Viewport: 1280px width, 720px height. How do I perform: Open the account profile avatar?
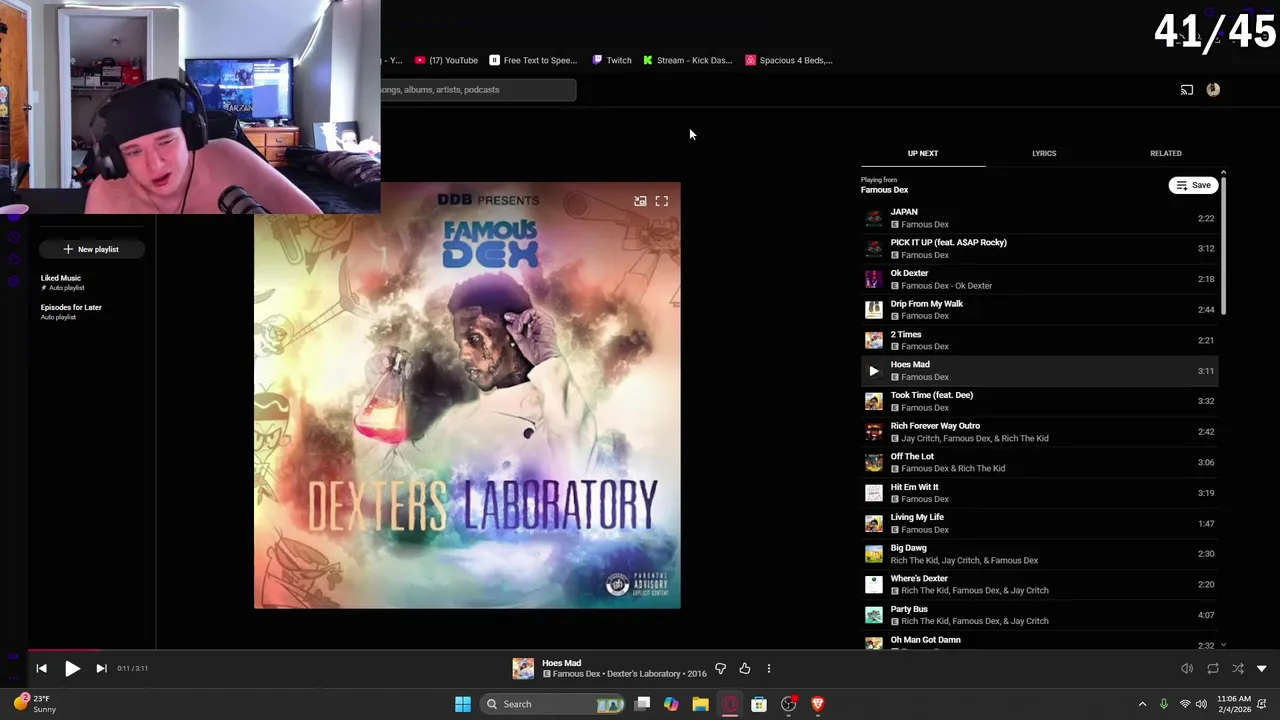pyautogui.click(x=1213, y=90)
